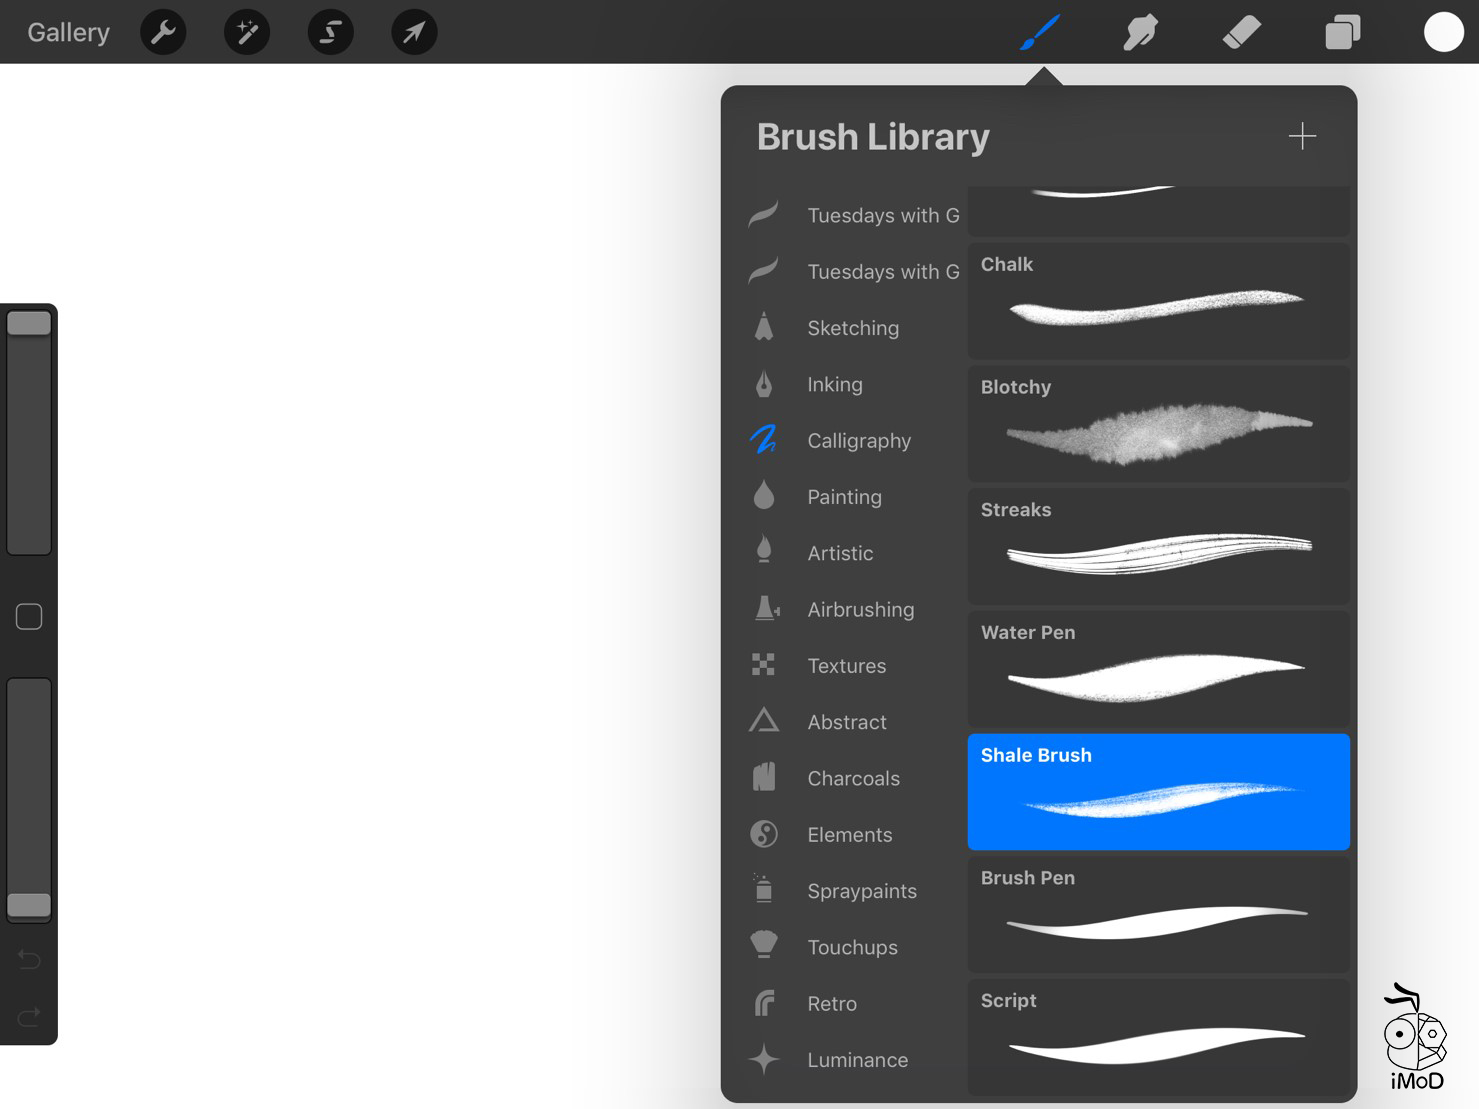1479x1109 pixels.
Task: Open the Inking brush set
Action: [x=834, y=384]
